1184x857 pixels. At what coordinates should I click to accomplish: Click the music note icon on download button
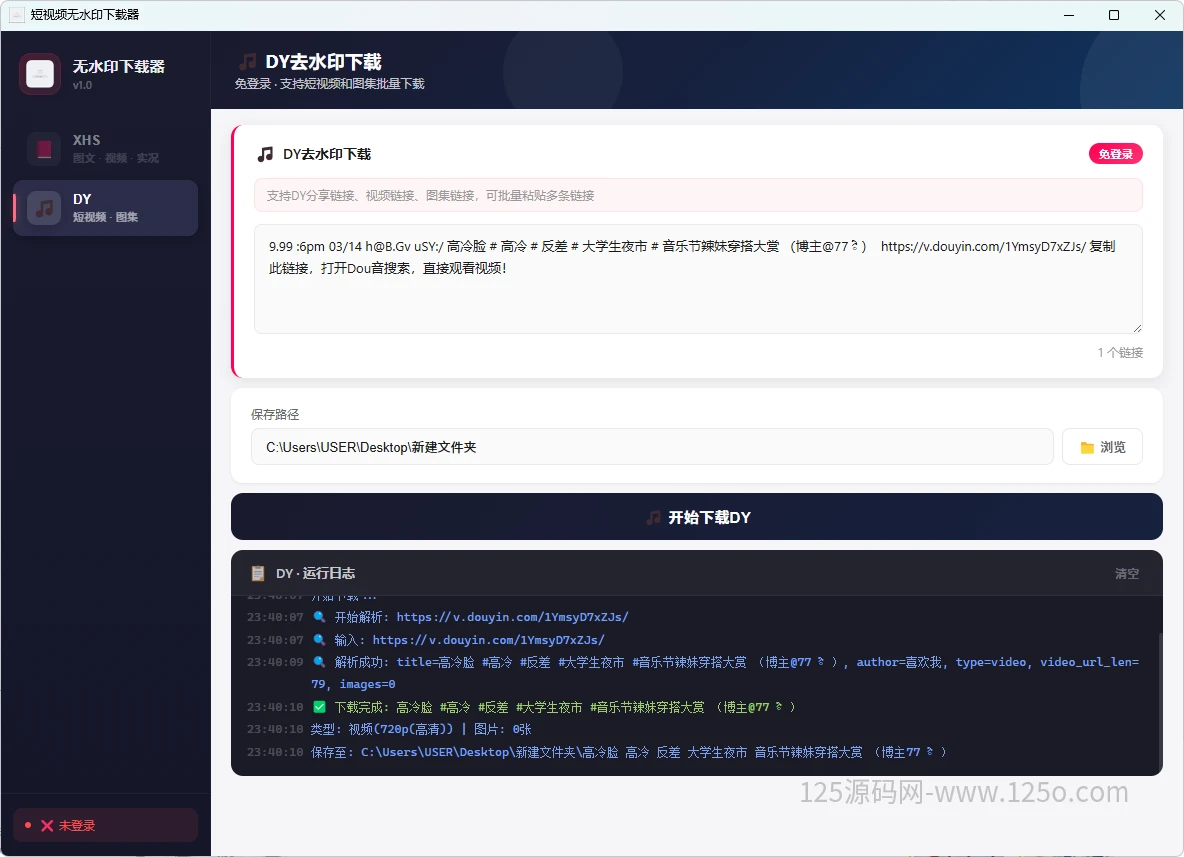654,517
